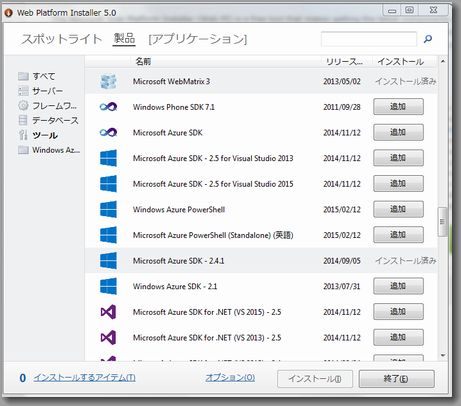Add Azure SDK for .NET (VS 2013) - 2.5

coord(398,337)
